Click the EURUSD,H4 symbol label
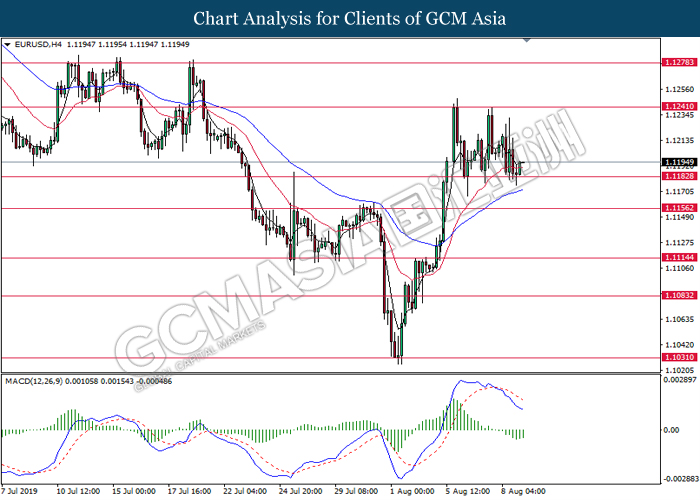The image size is (700, 500). [38, 45]
